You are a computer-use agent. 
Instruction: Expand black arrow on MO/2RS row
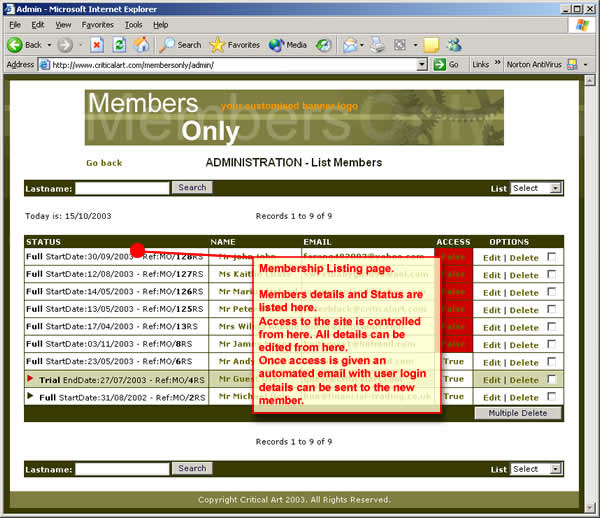[x=30, y=396]
